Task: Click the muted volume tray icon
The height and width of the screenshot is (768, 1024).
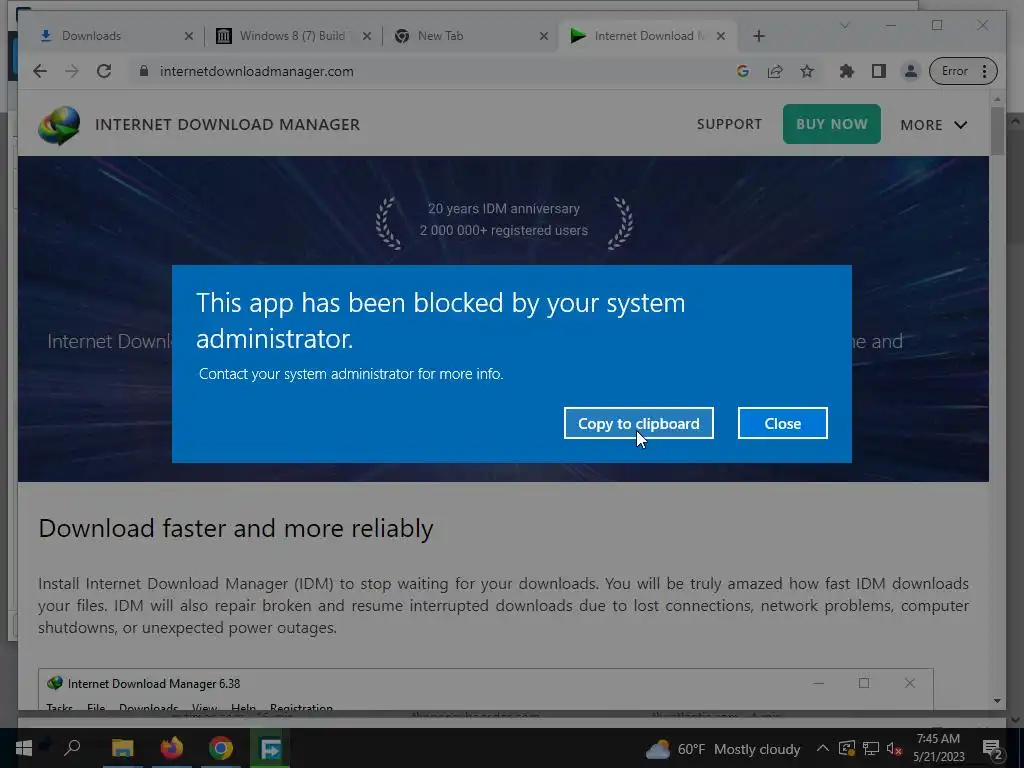Action: [x=894, y=749]
